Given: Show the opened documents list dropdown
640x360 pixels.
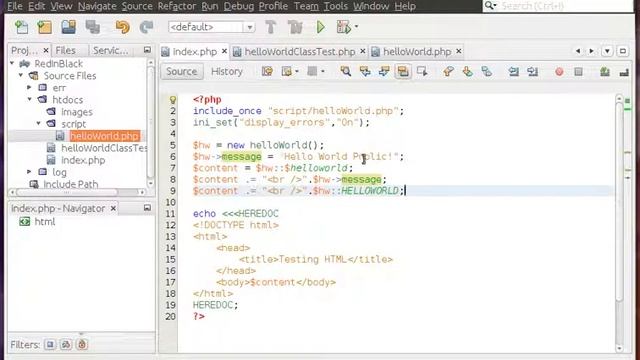Looking at the screenshot, I should click(607, 51).
